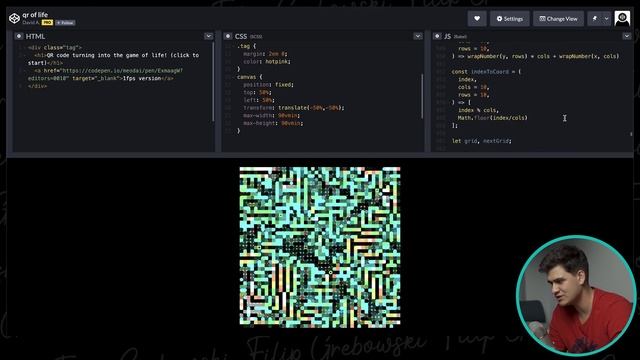The height and width of the screenshot is (360, 640).
Task: Click the 'position: fixed;' line in CSS
Action: 269,84
